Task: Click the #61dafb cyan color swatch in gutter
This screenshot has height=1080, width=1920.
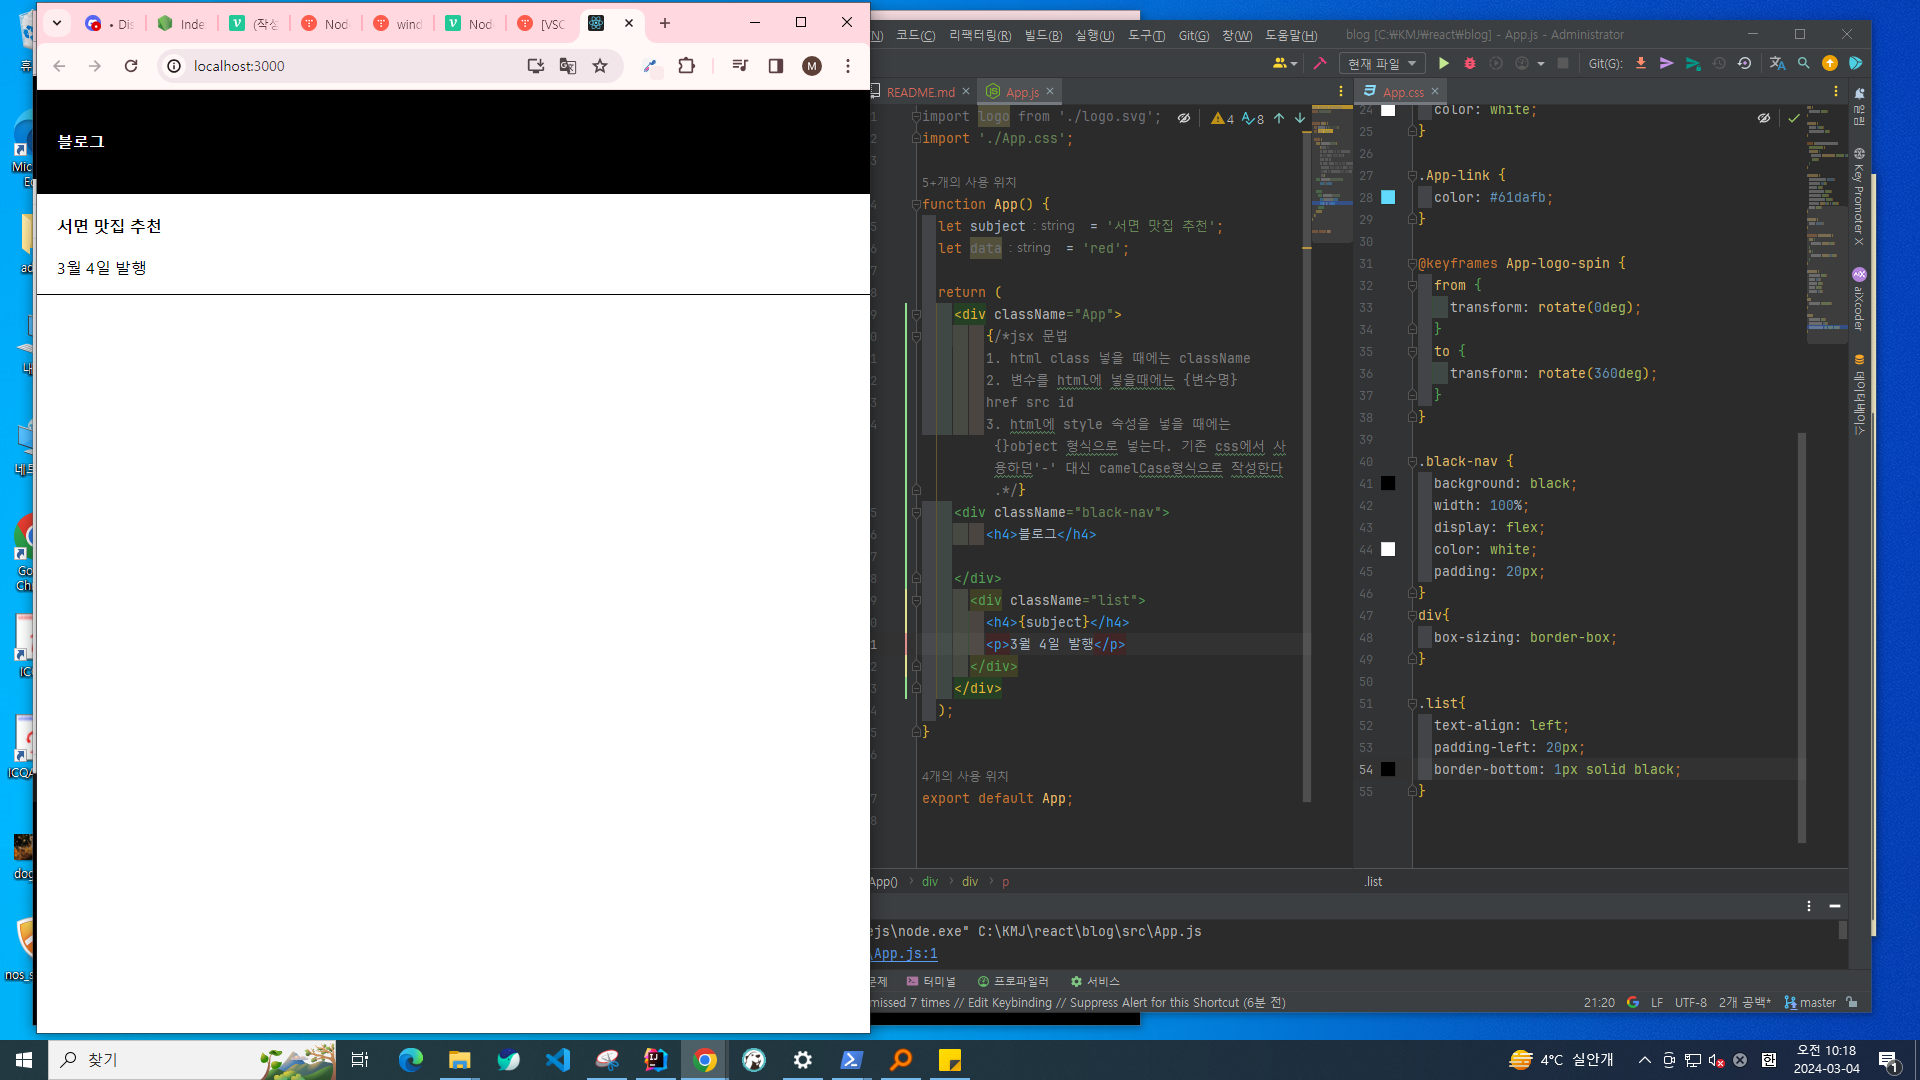Action: [x=1388, y=197]
